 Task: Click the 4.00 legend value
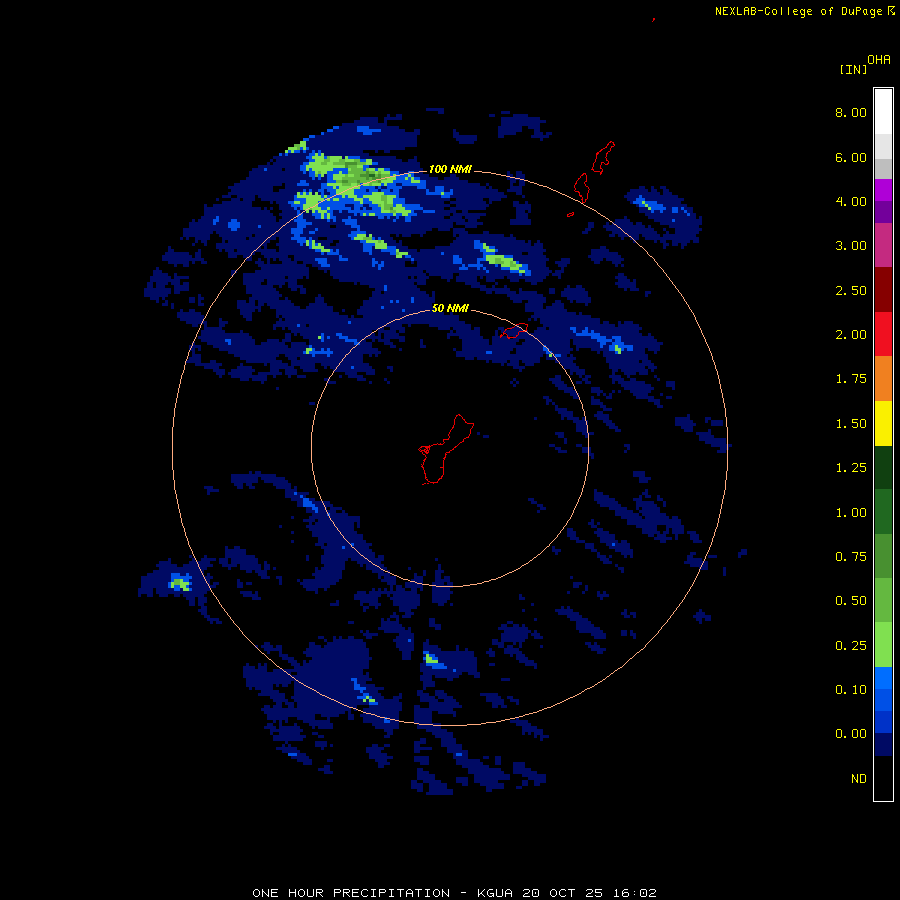click(851, 201)
